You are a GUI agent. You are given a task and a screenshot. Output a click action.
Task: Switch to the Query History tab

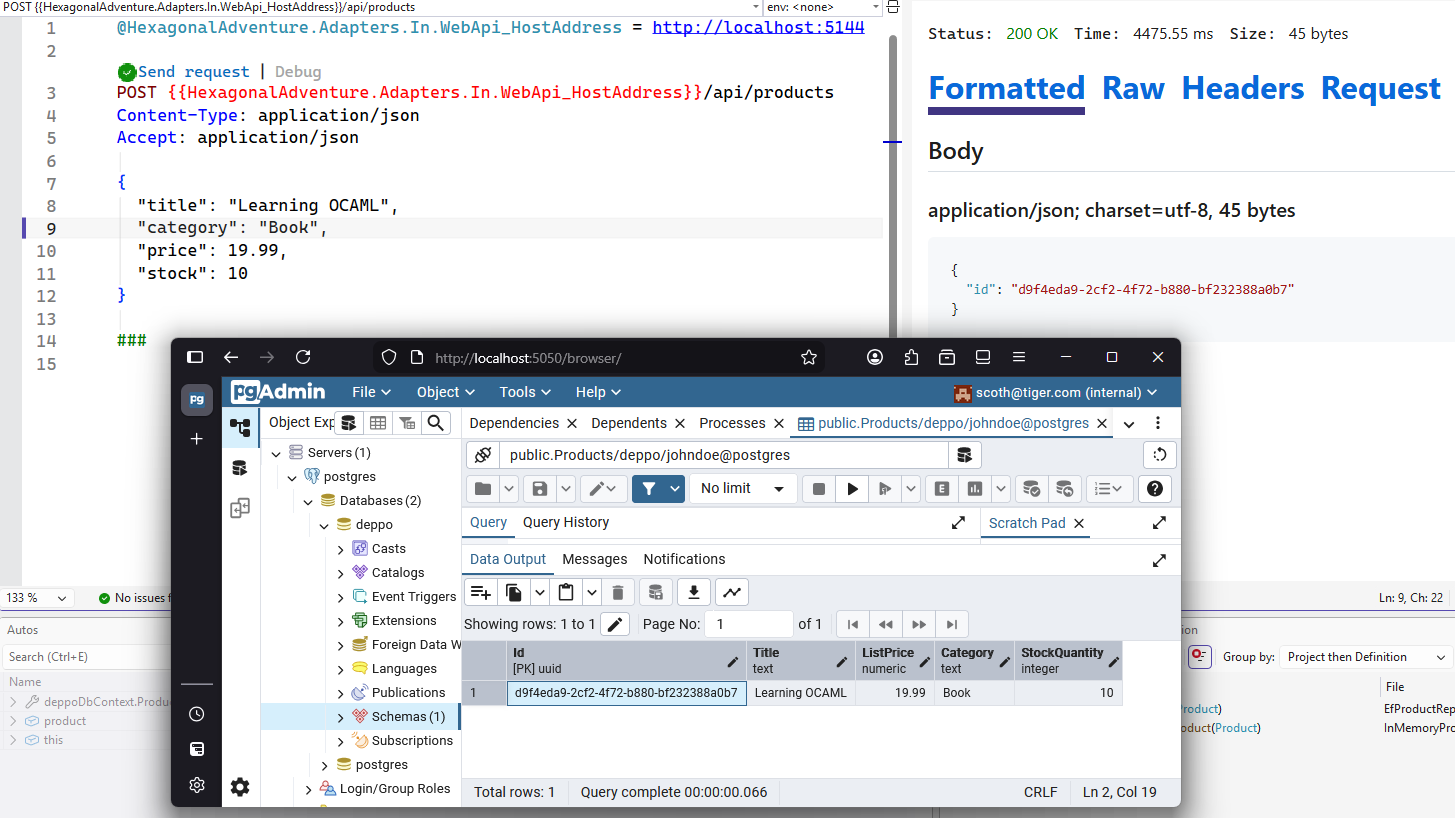[x=565, y=522]
